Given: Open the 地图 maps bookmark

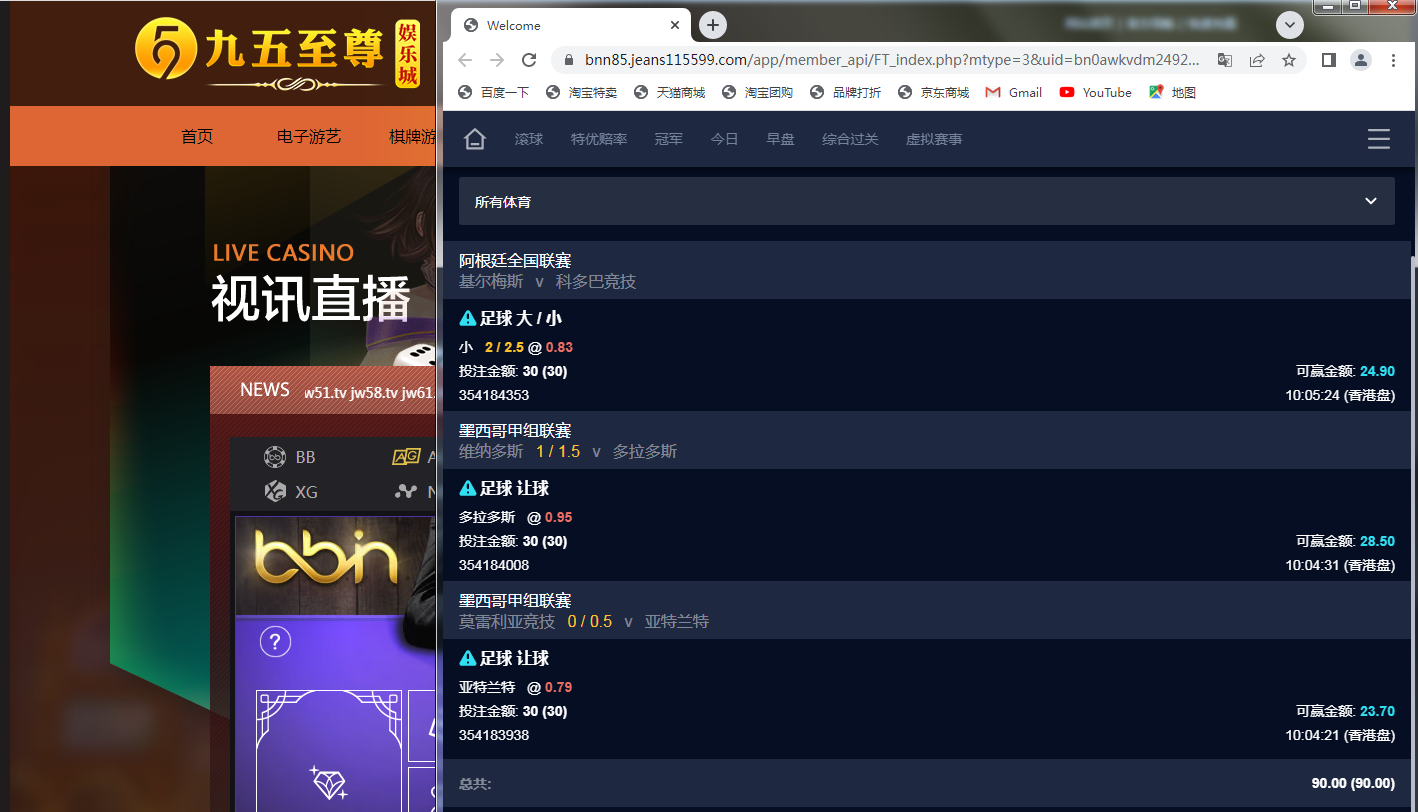Looking at the screenshot, I should (x=1172, y=92).
